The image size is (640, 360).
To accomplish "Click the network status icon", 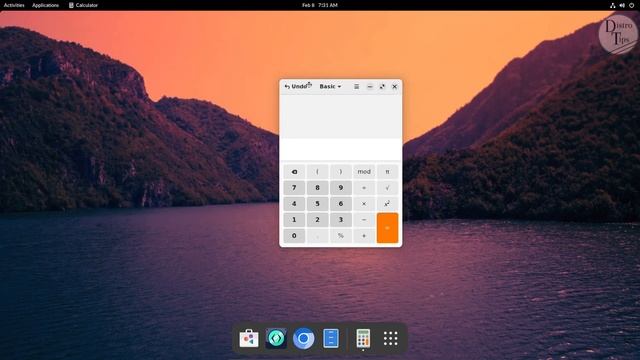I will click(612, 5).
